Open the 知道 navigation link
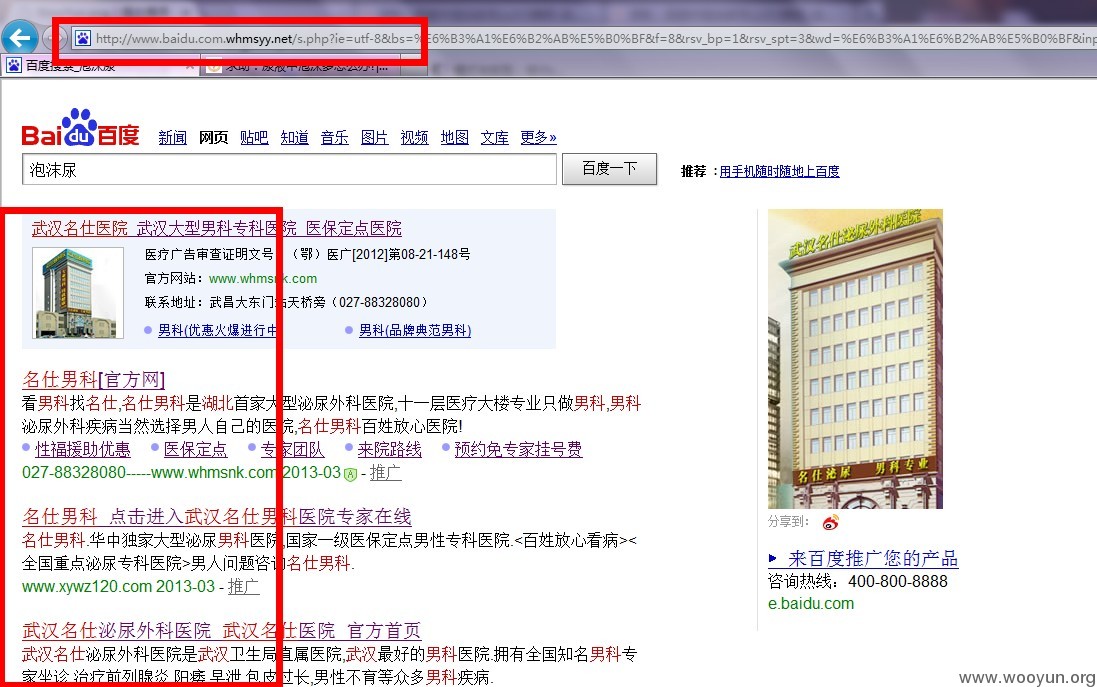The height and width of the screenshot is (687, 1097). [x=295, y=137]
